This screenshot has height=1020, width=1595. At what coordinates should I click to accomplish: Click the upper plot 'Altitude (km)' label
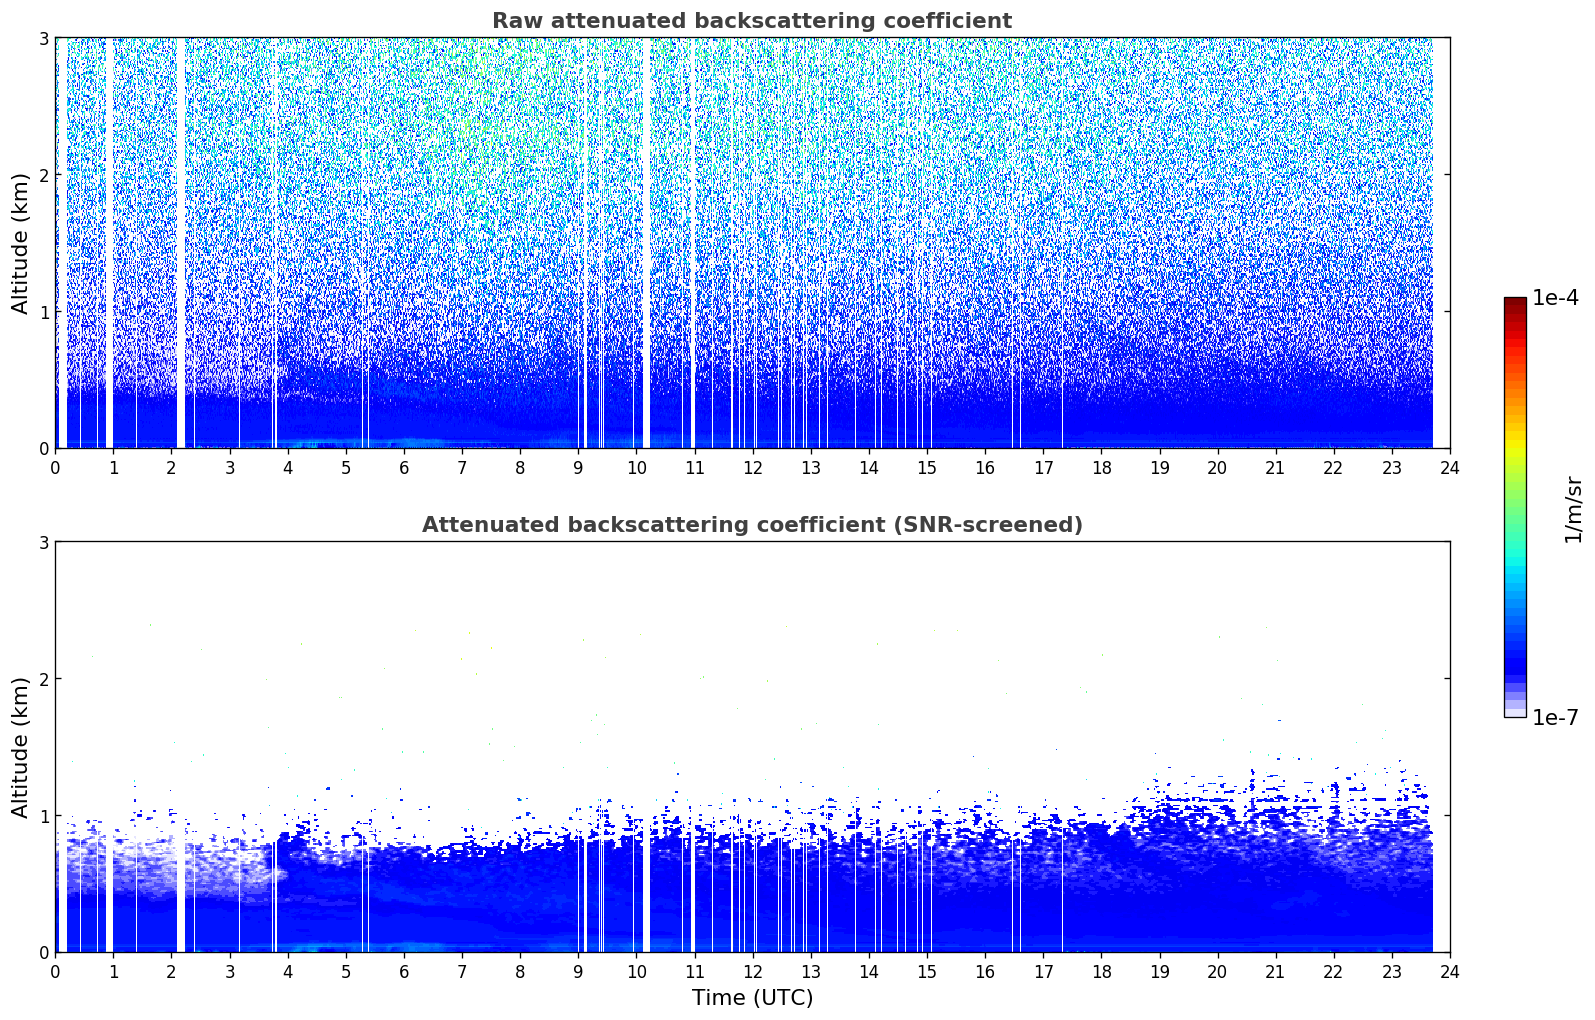coord(20,243)
